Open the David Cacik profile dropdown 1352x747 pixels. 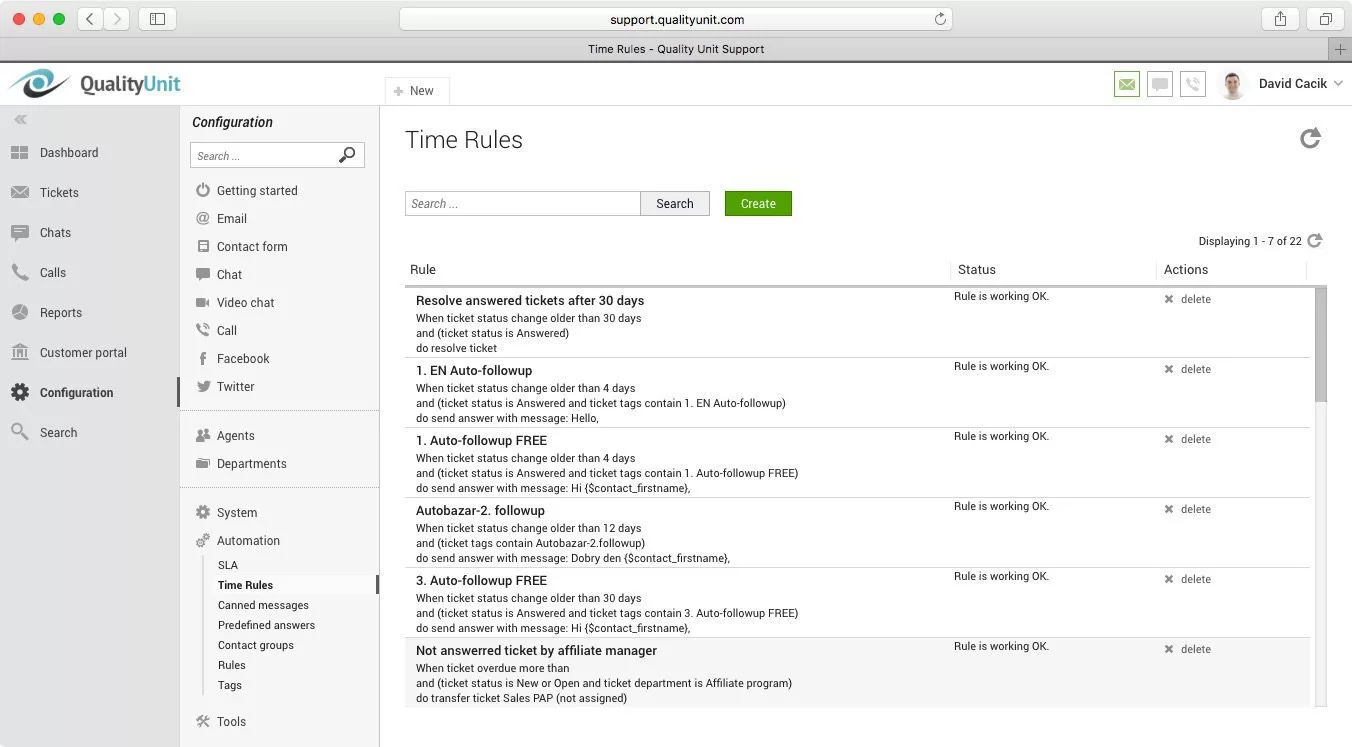[1290, 84]
